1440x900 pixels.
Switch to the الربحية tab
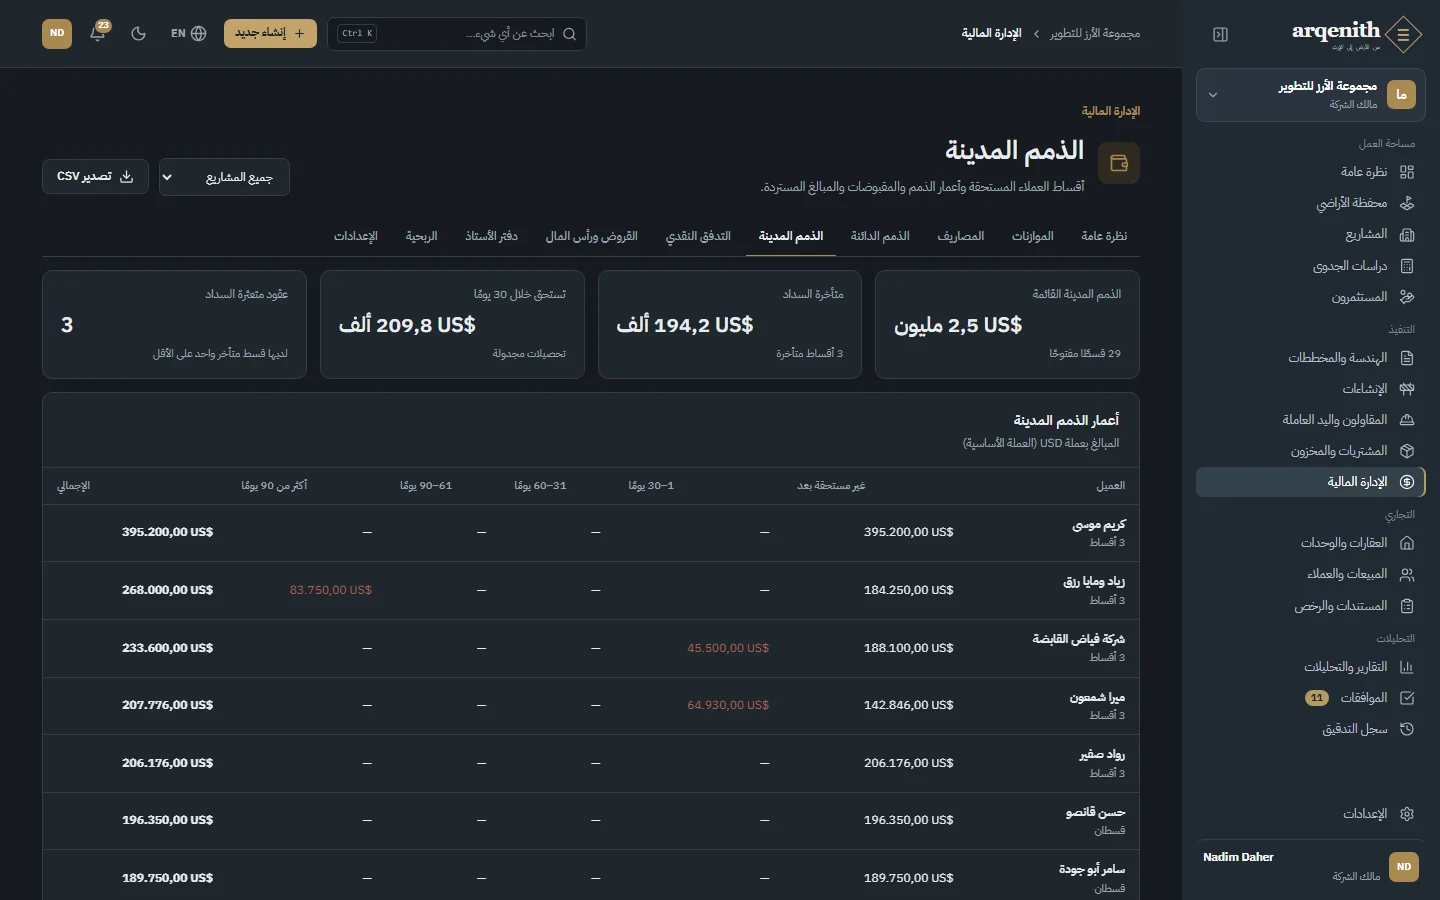tap(421, 236)
